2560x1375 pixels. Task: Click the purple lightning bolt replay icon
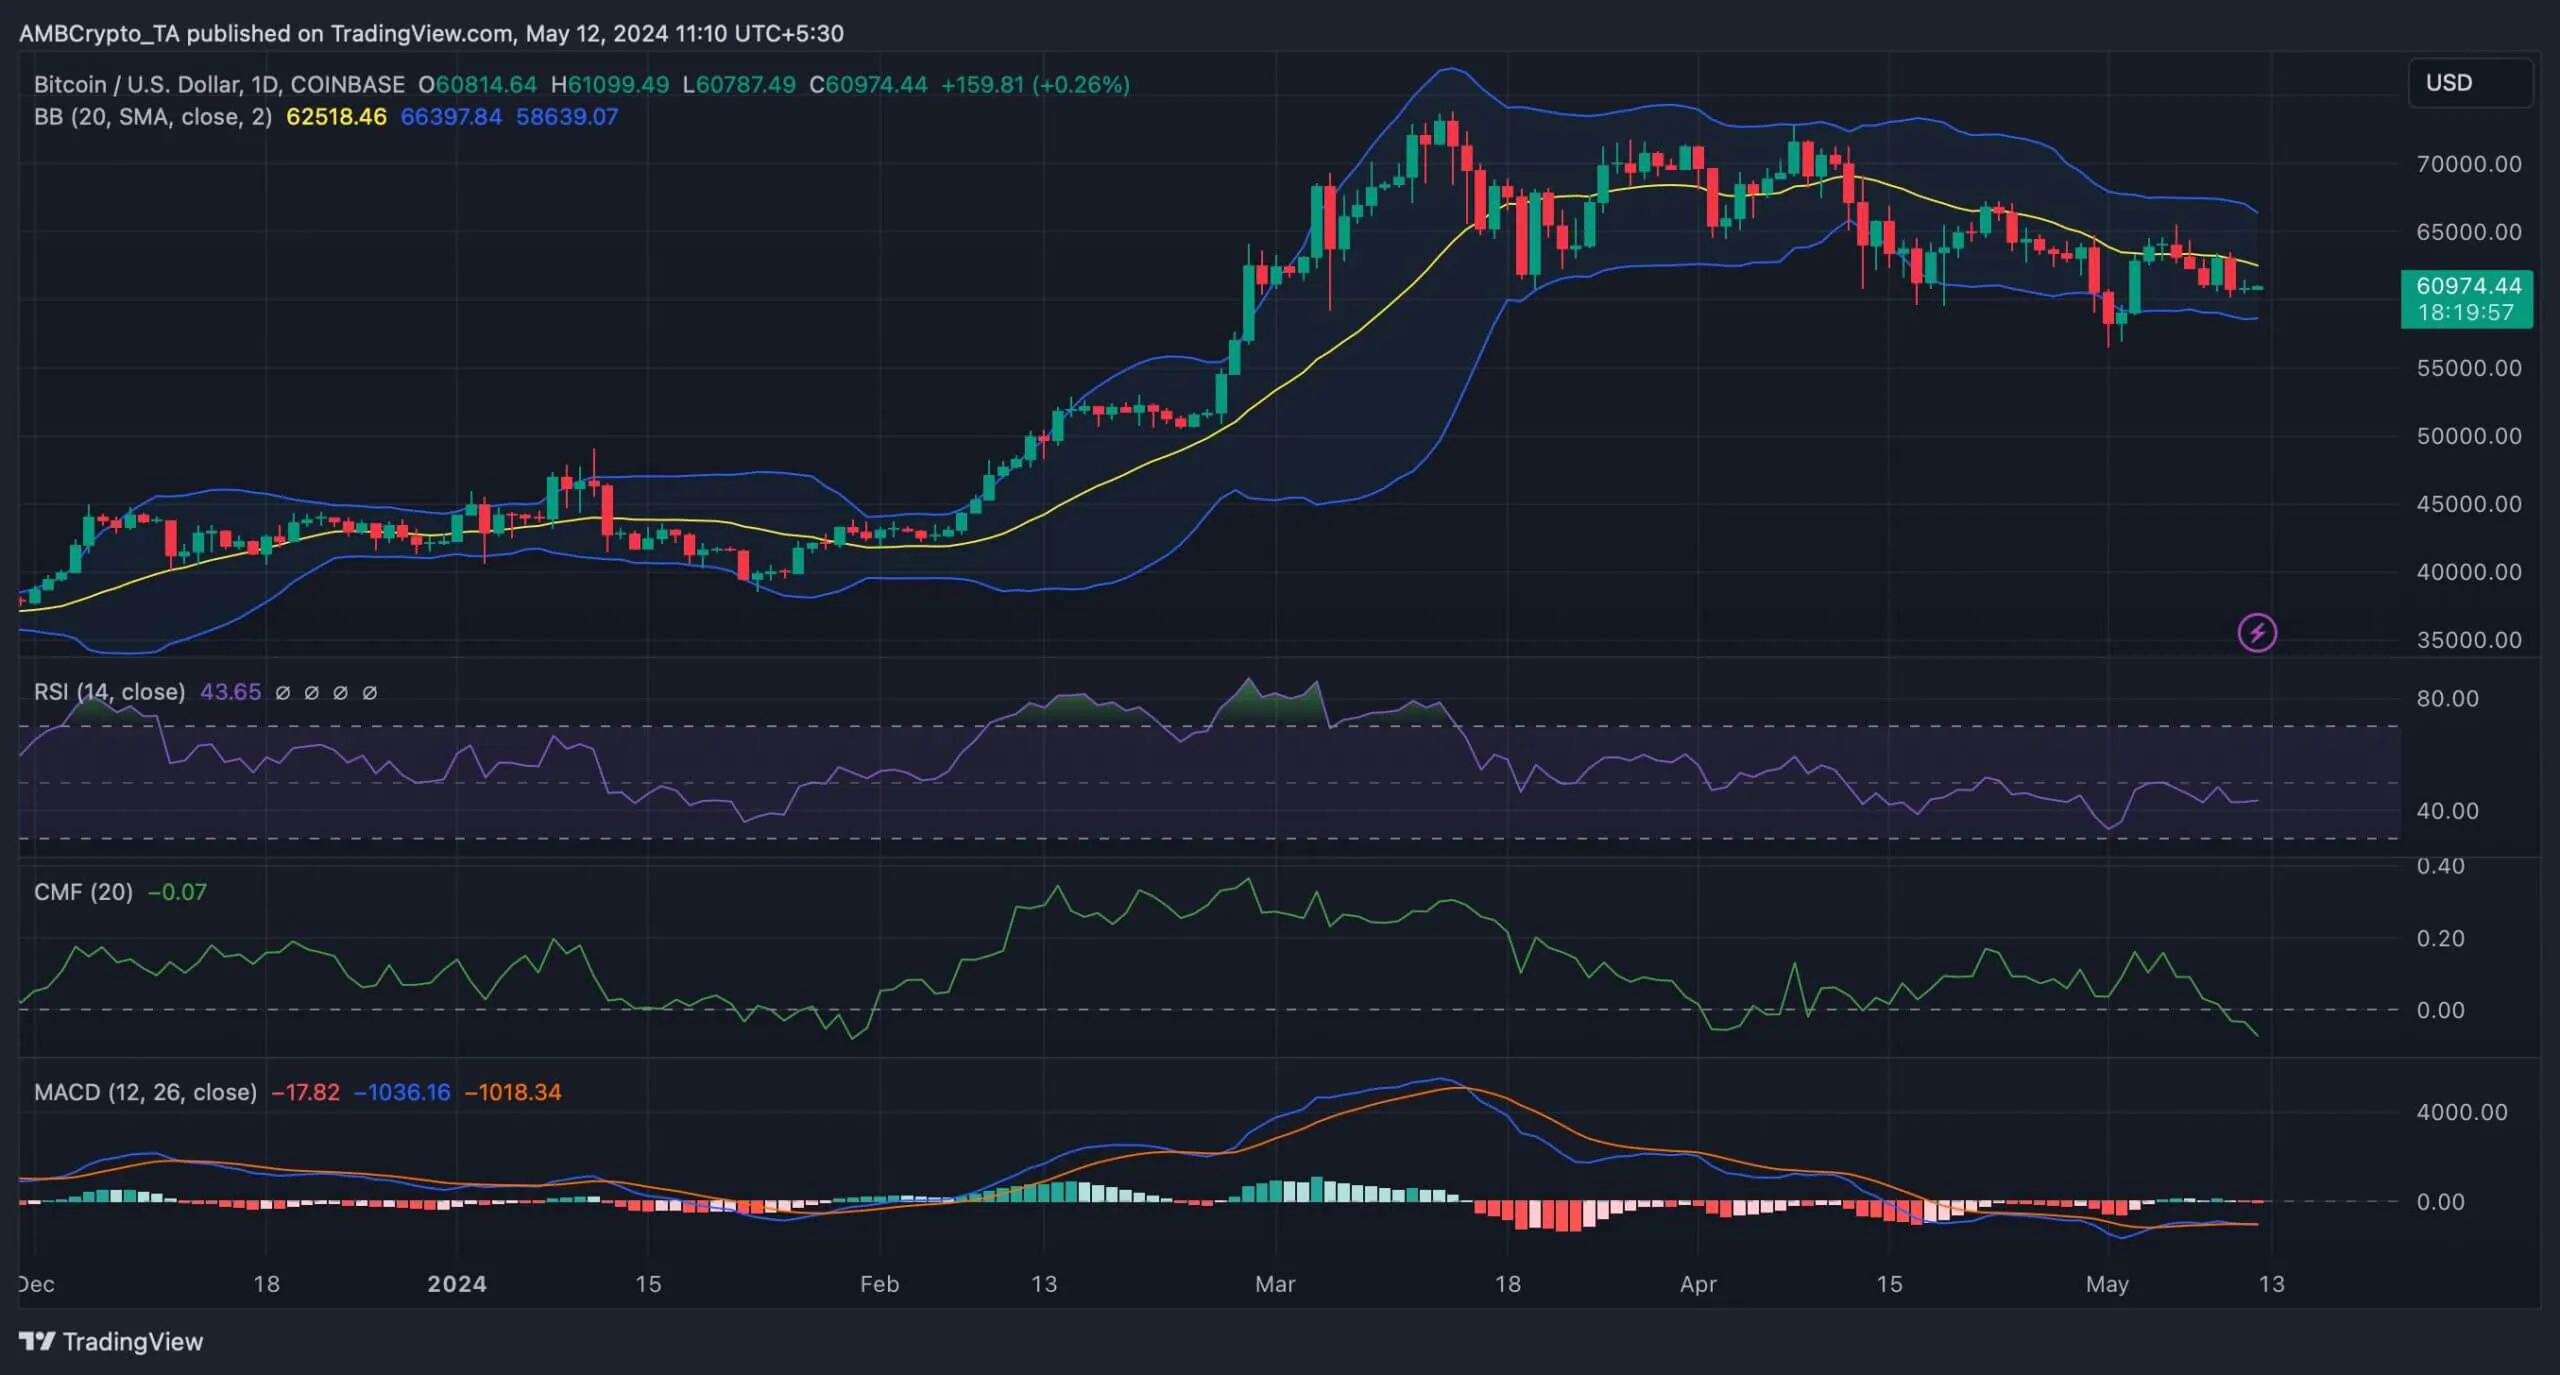coord(2256,632)
